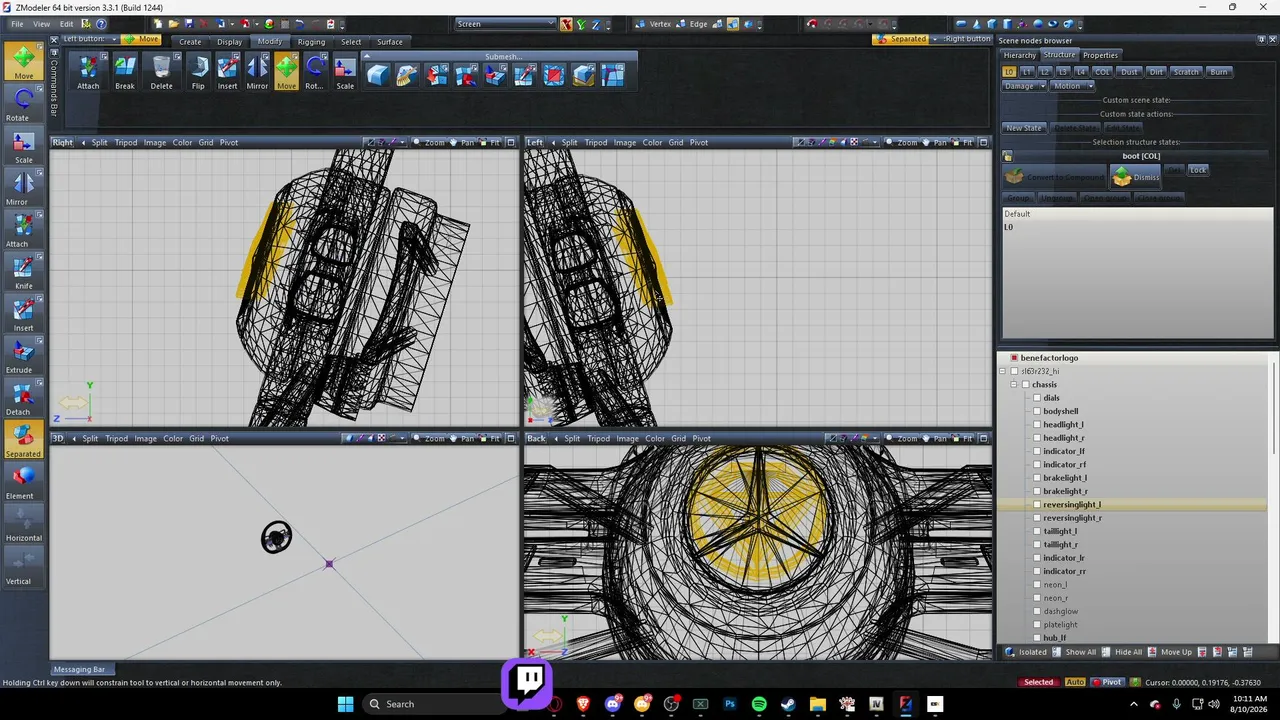Click the Delete trash can tool
The width and height of the screenshot is (1280, 720).
(x=161, y=72)
